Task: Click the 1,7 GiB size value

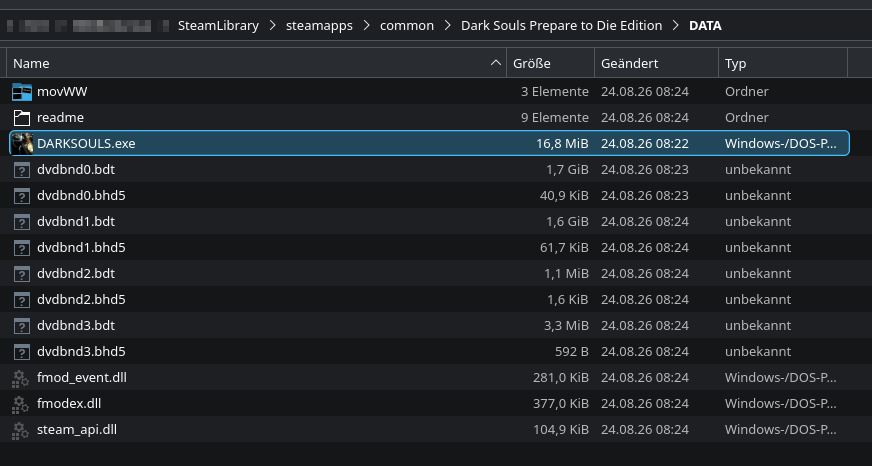Action: point(567,170)
